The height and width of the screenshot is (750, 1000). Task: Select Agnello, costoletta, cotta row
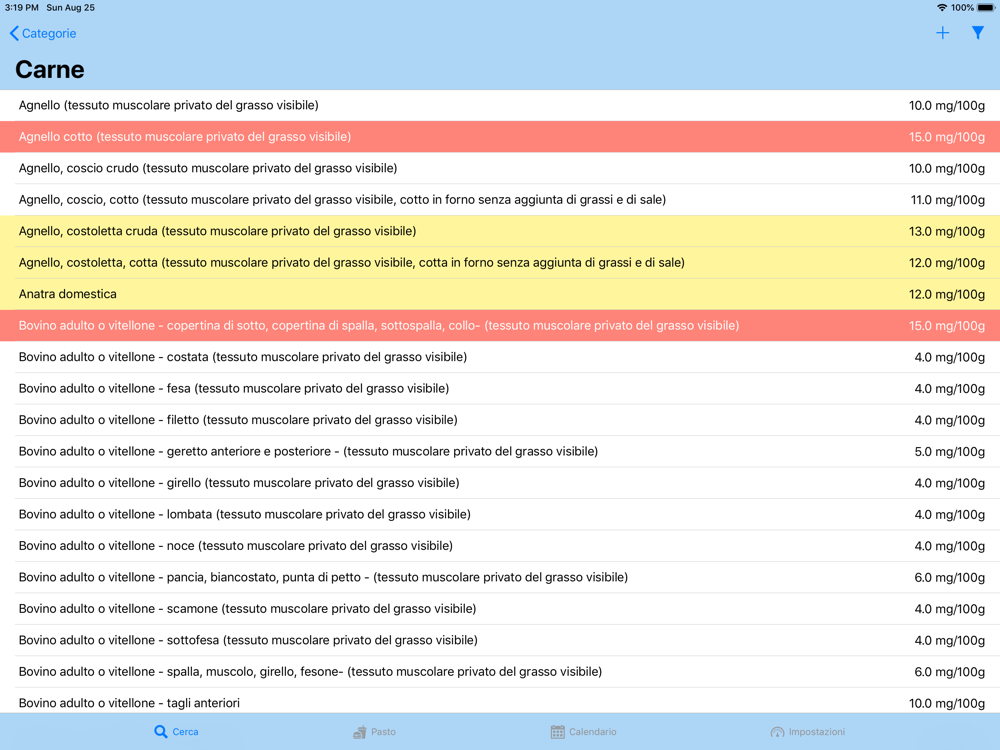pos(500,263)
